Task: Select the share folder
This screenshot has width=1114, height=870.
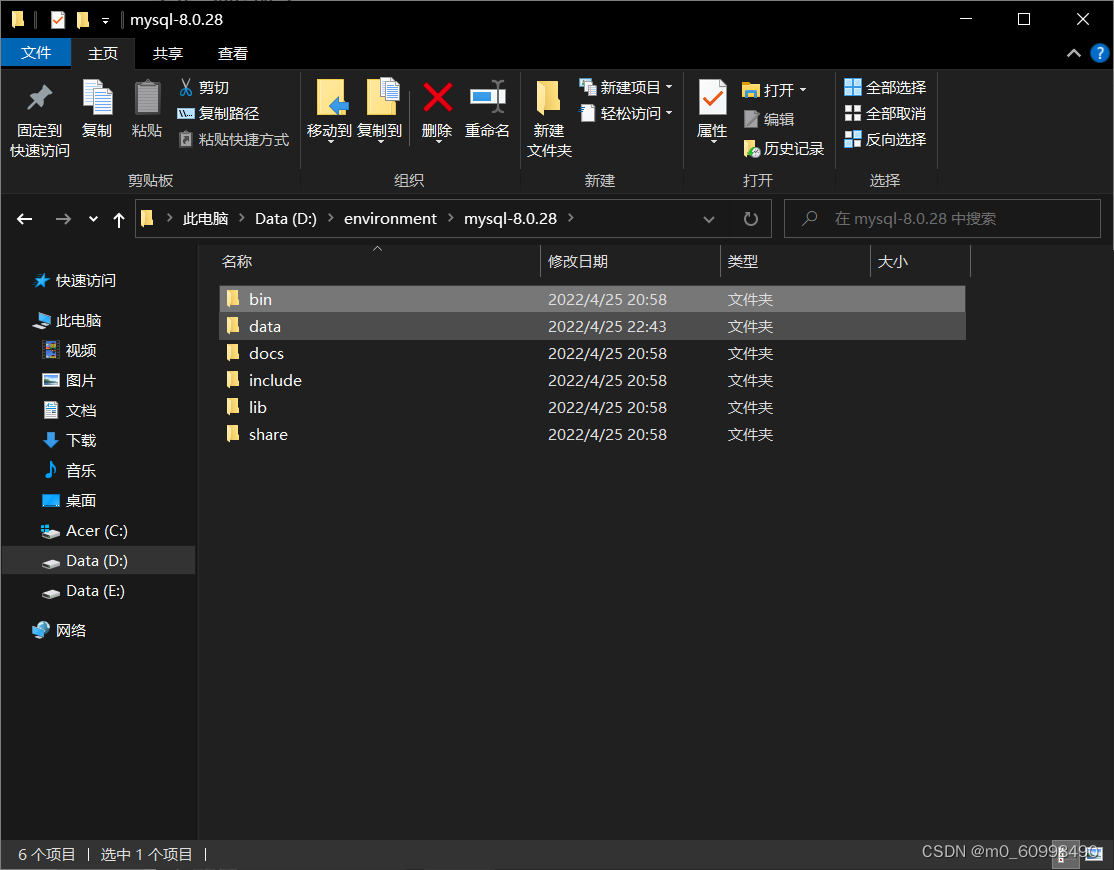Action: pyautogui.click(x=593, y=434)
